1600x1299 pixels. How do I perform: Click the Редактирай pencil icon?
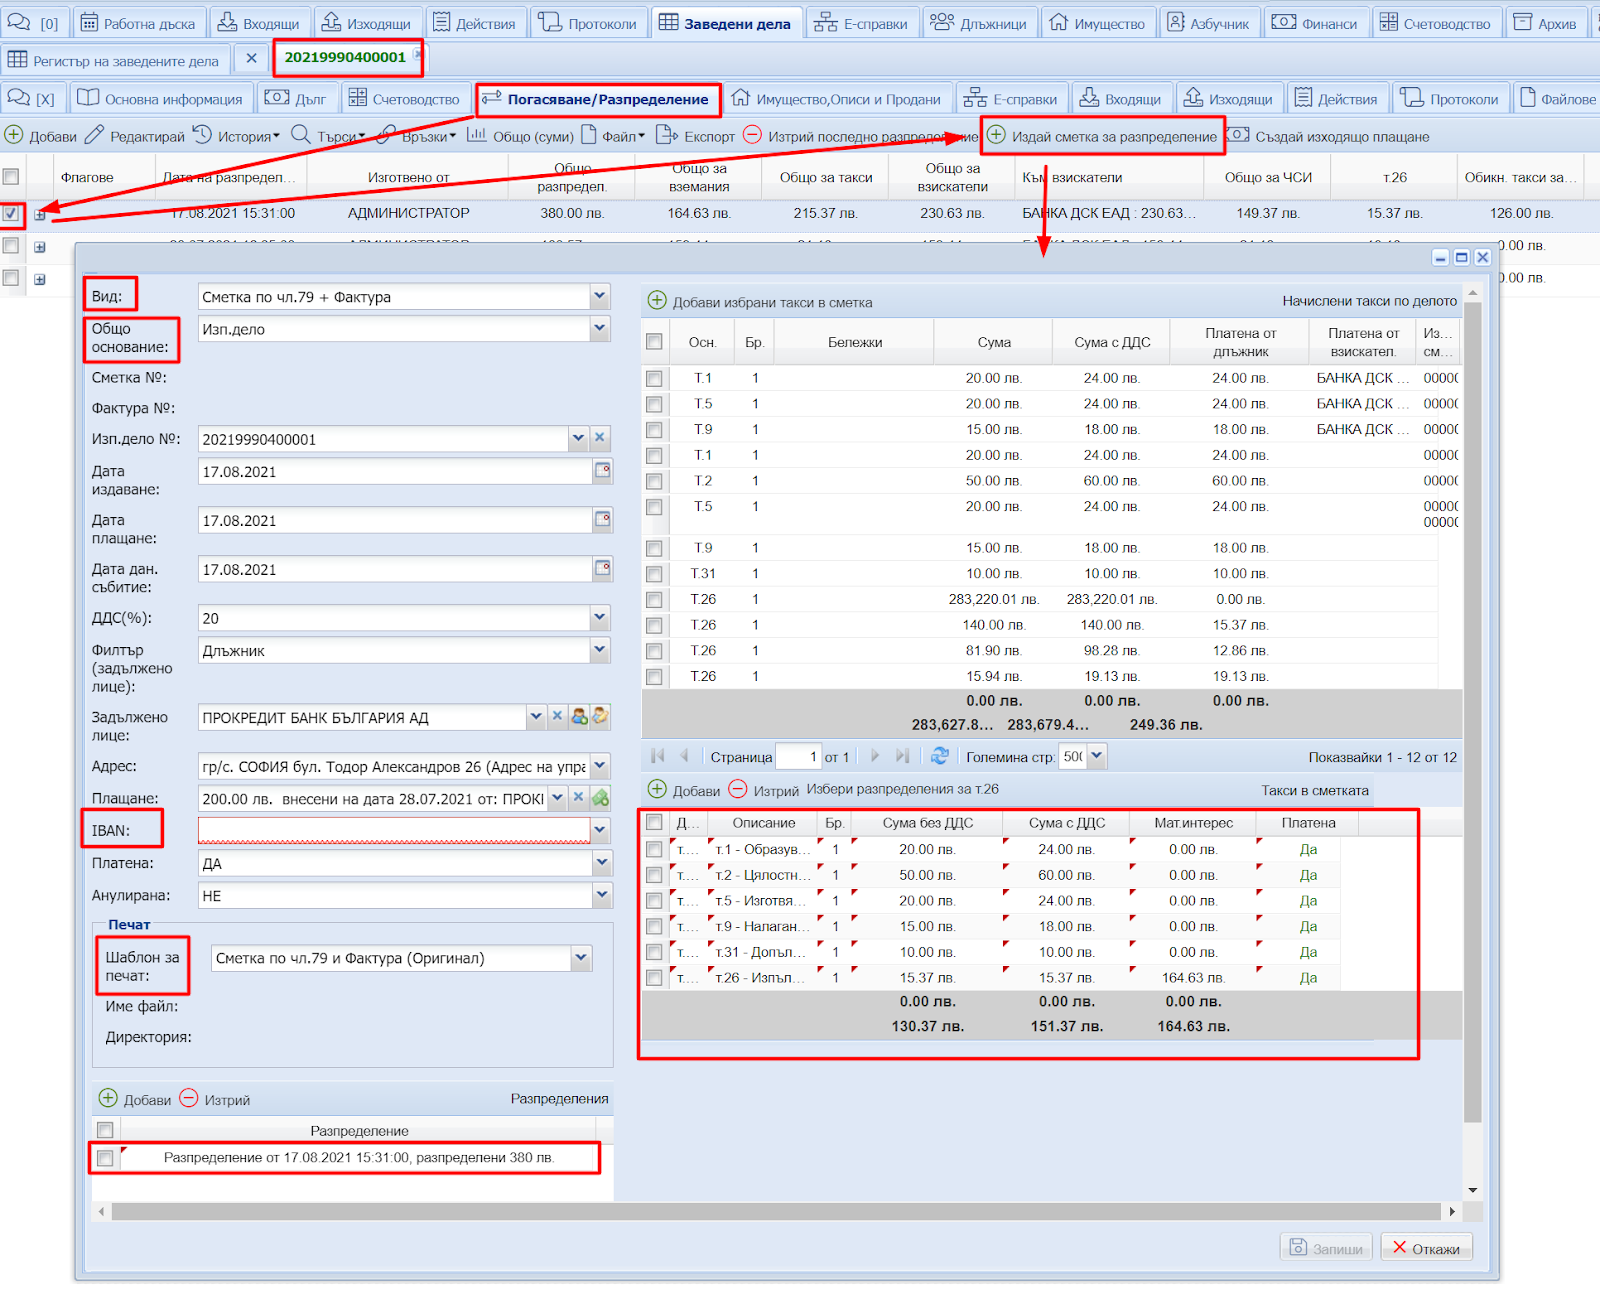[x=94, y=135]
